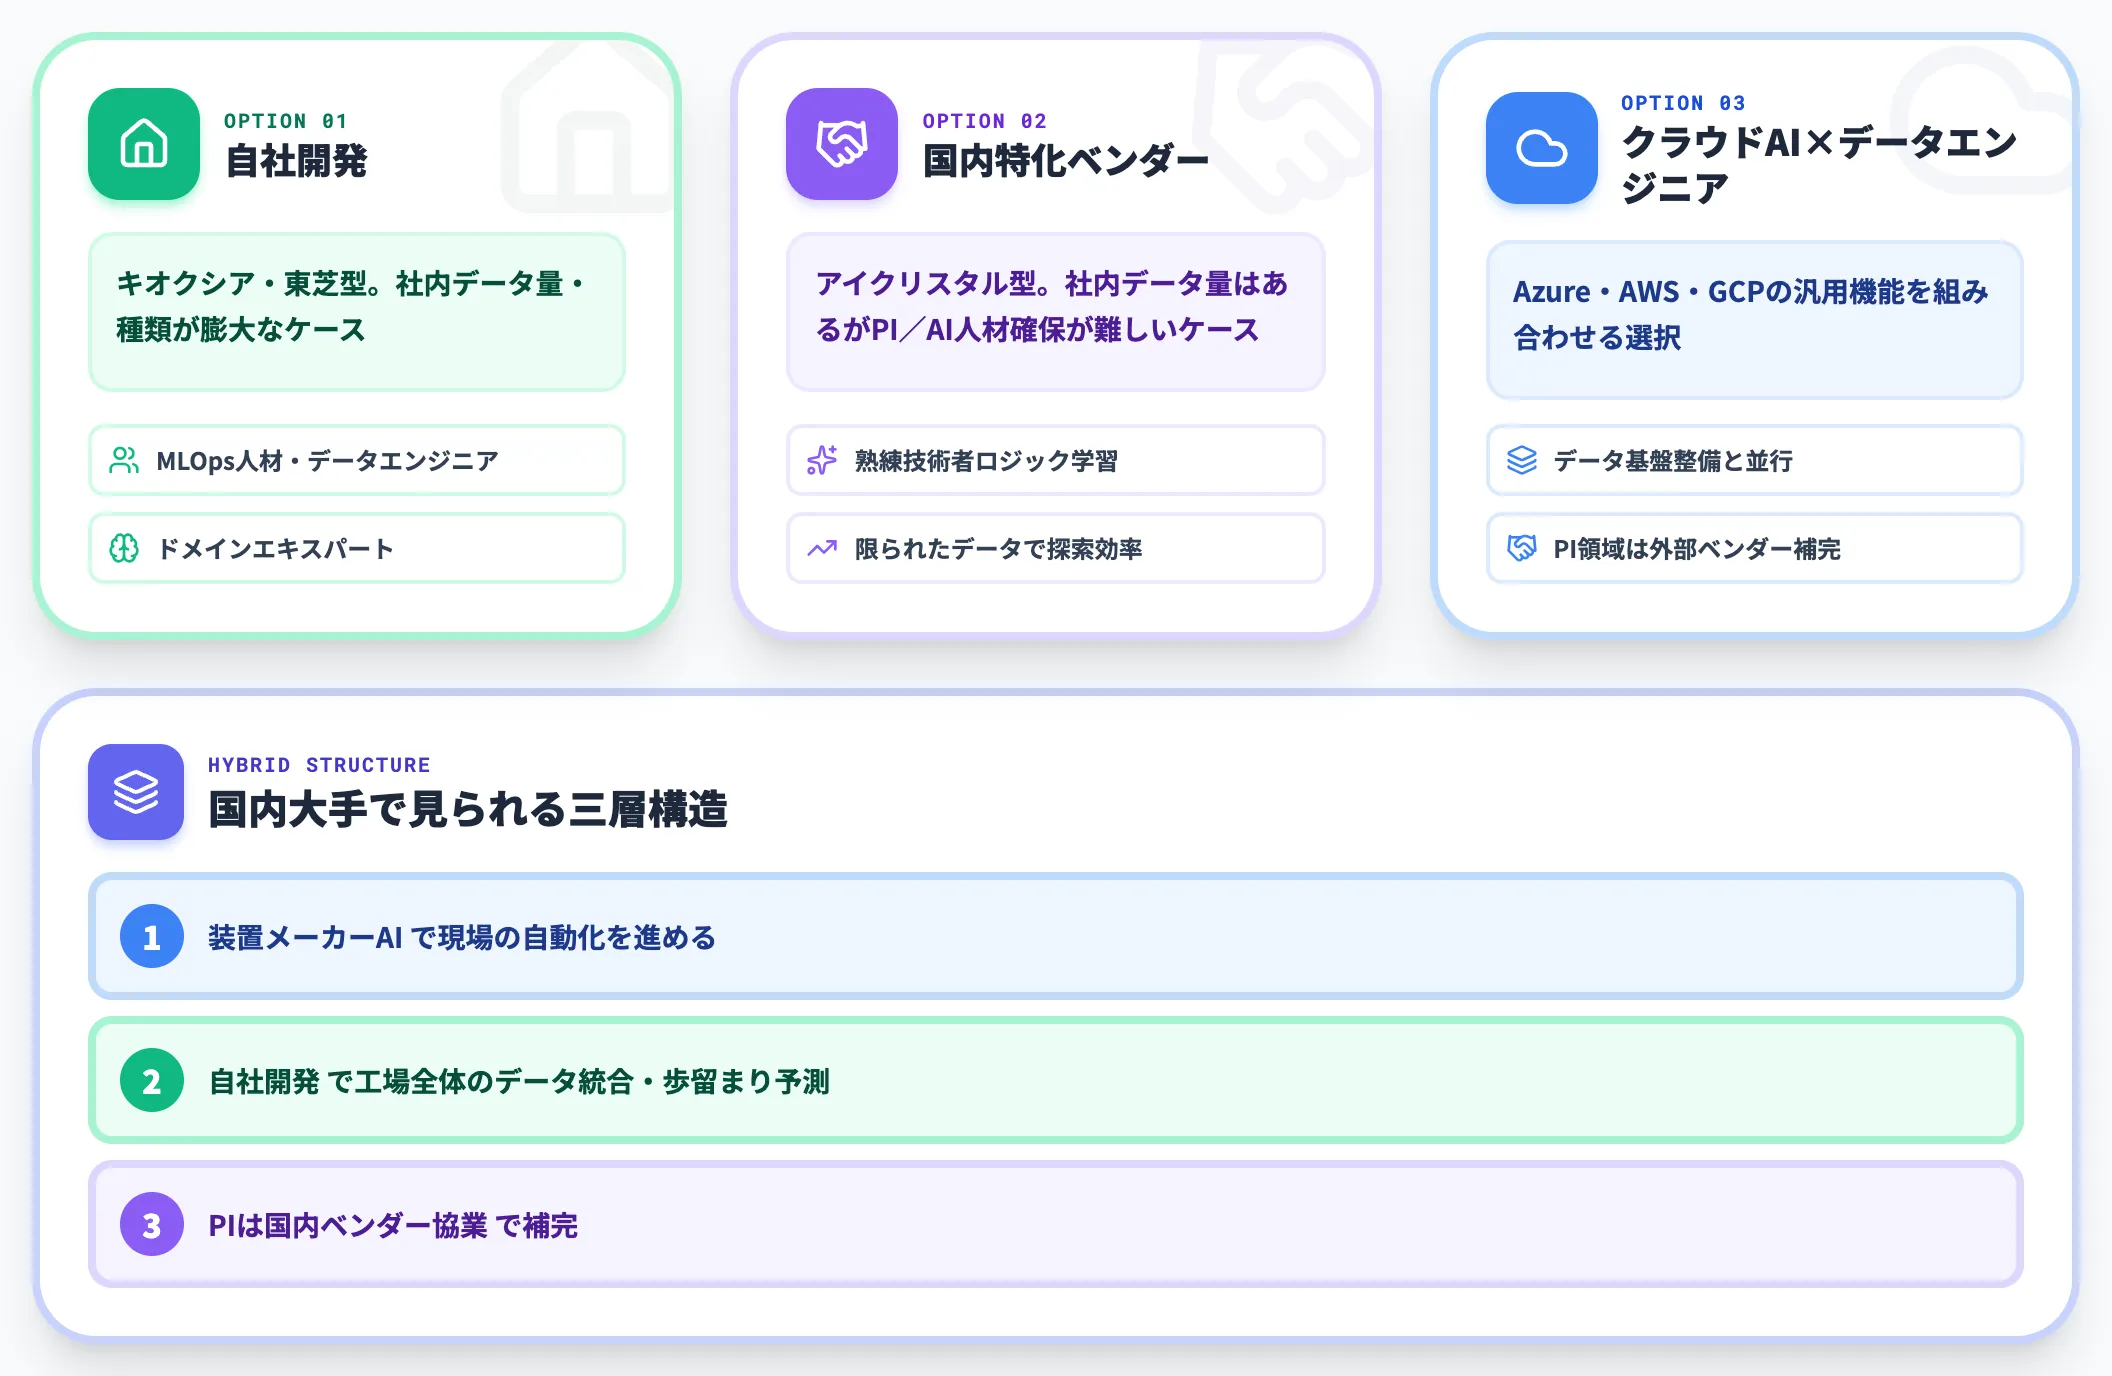The height and width of the screenshot is (1376, 2112).
Task: Click the green house icon for 自社開発
Action: [x=144, y=144]
